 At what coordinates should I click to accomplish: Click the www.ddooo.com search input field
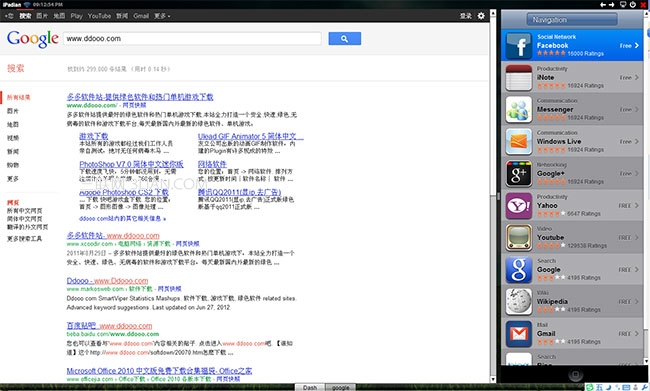(192, 39)
